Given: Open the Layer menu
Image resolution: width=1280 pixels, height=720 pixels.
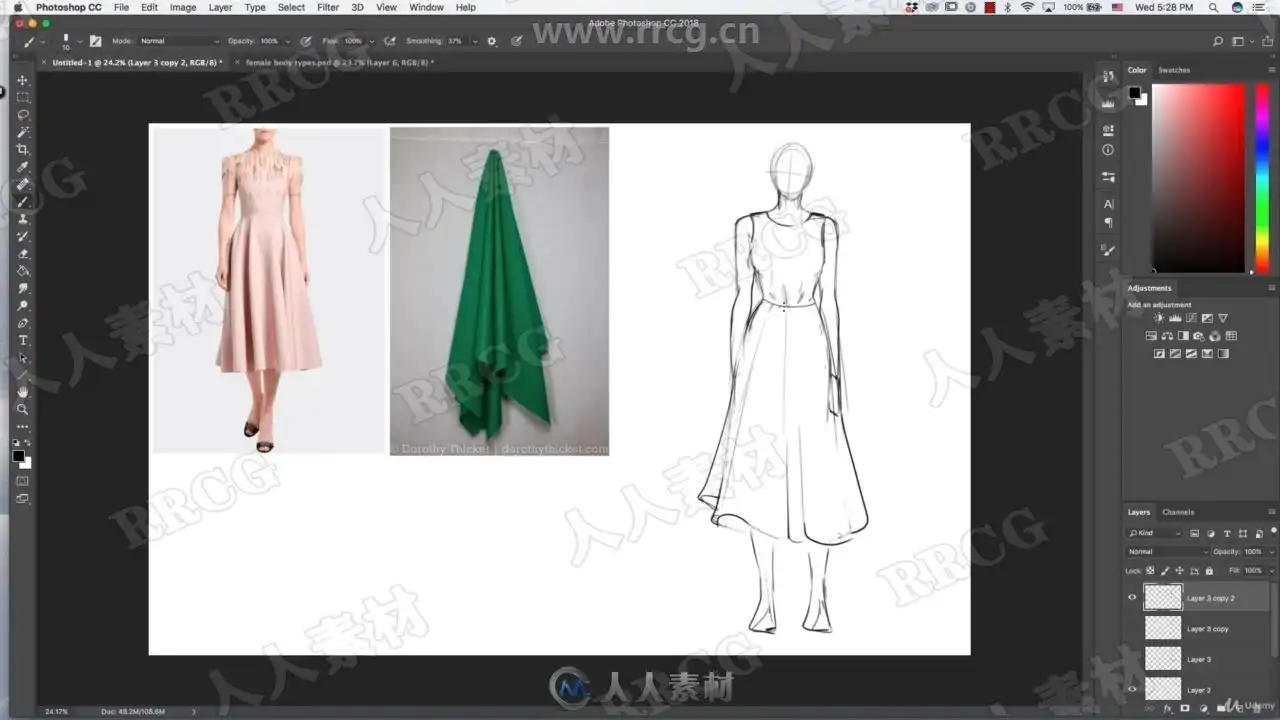Looking at the screenshot, I should [220, 7].
